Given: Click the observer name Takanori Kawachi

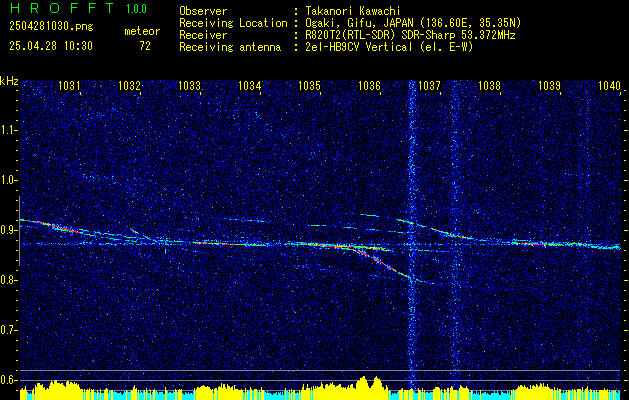Looking at the screenshot, I should (353, 11).
